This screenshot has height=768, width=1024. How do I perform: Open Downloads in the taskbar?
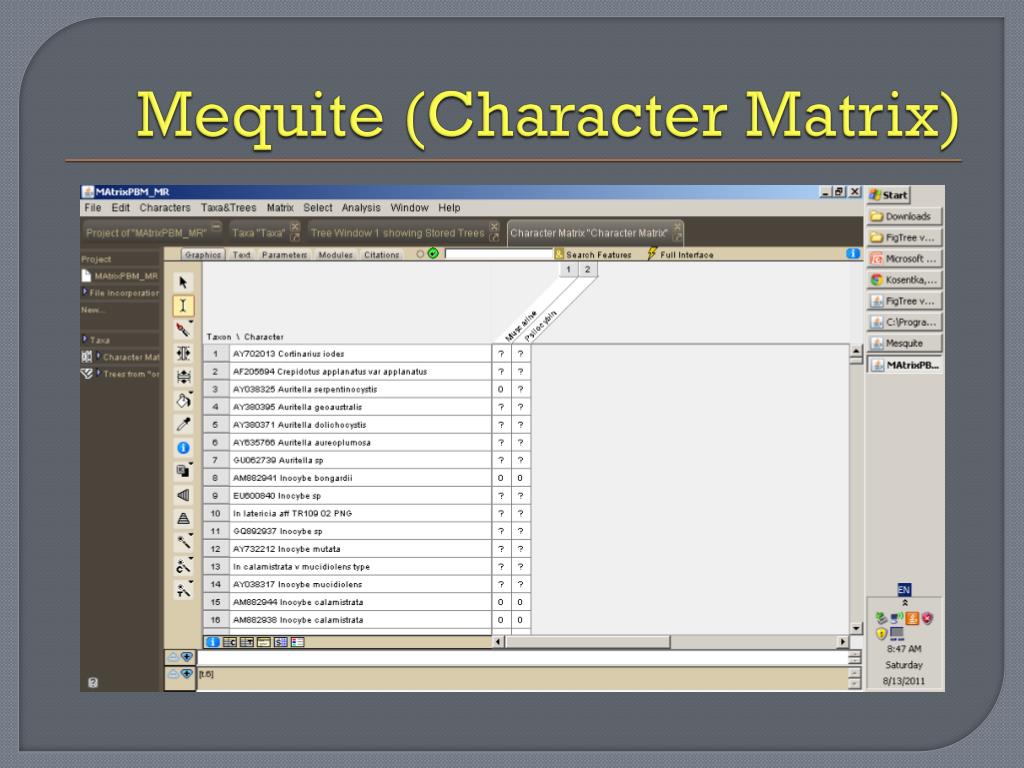click(x=904, y=216)
